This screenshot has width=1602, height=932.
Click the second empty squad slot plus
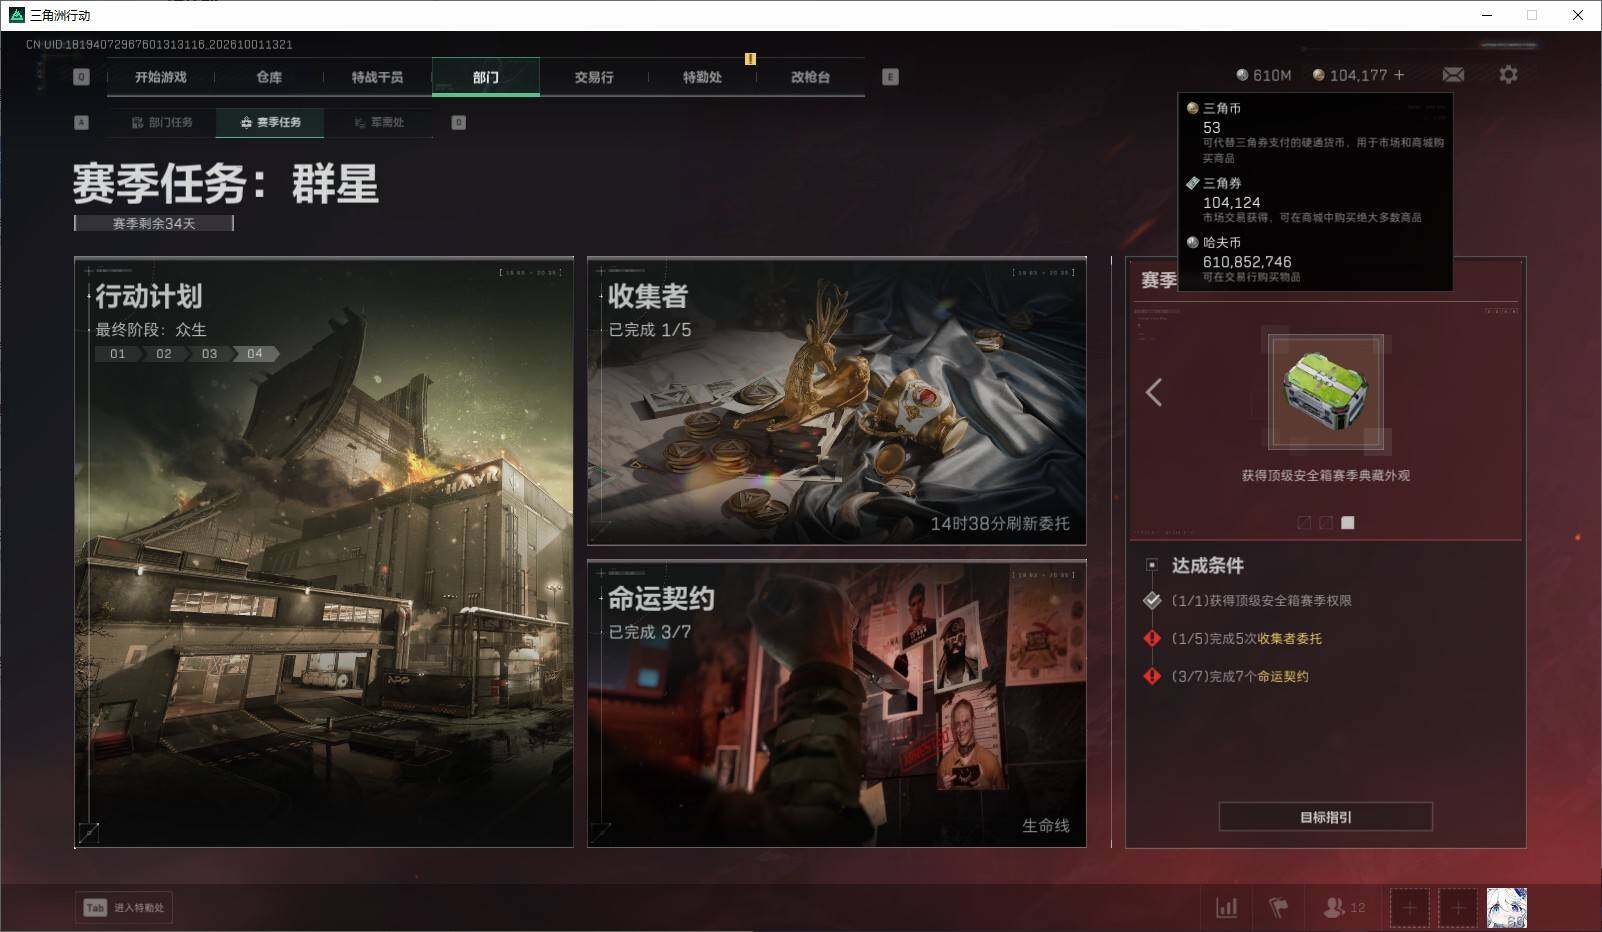click(x=1458, y=908)
